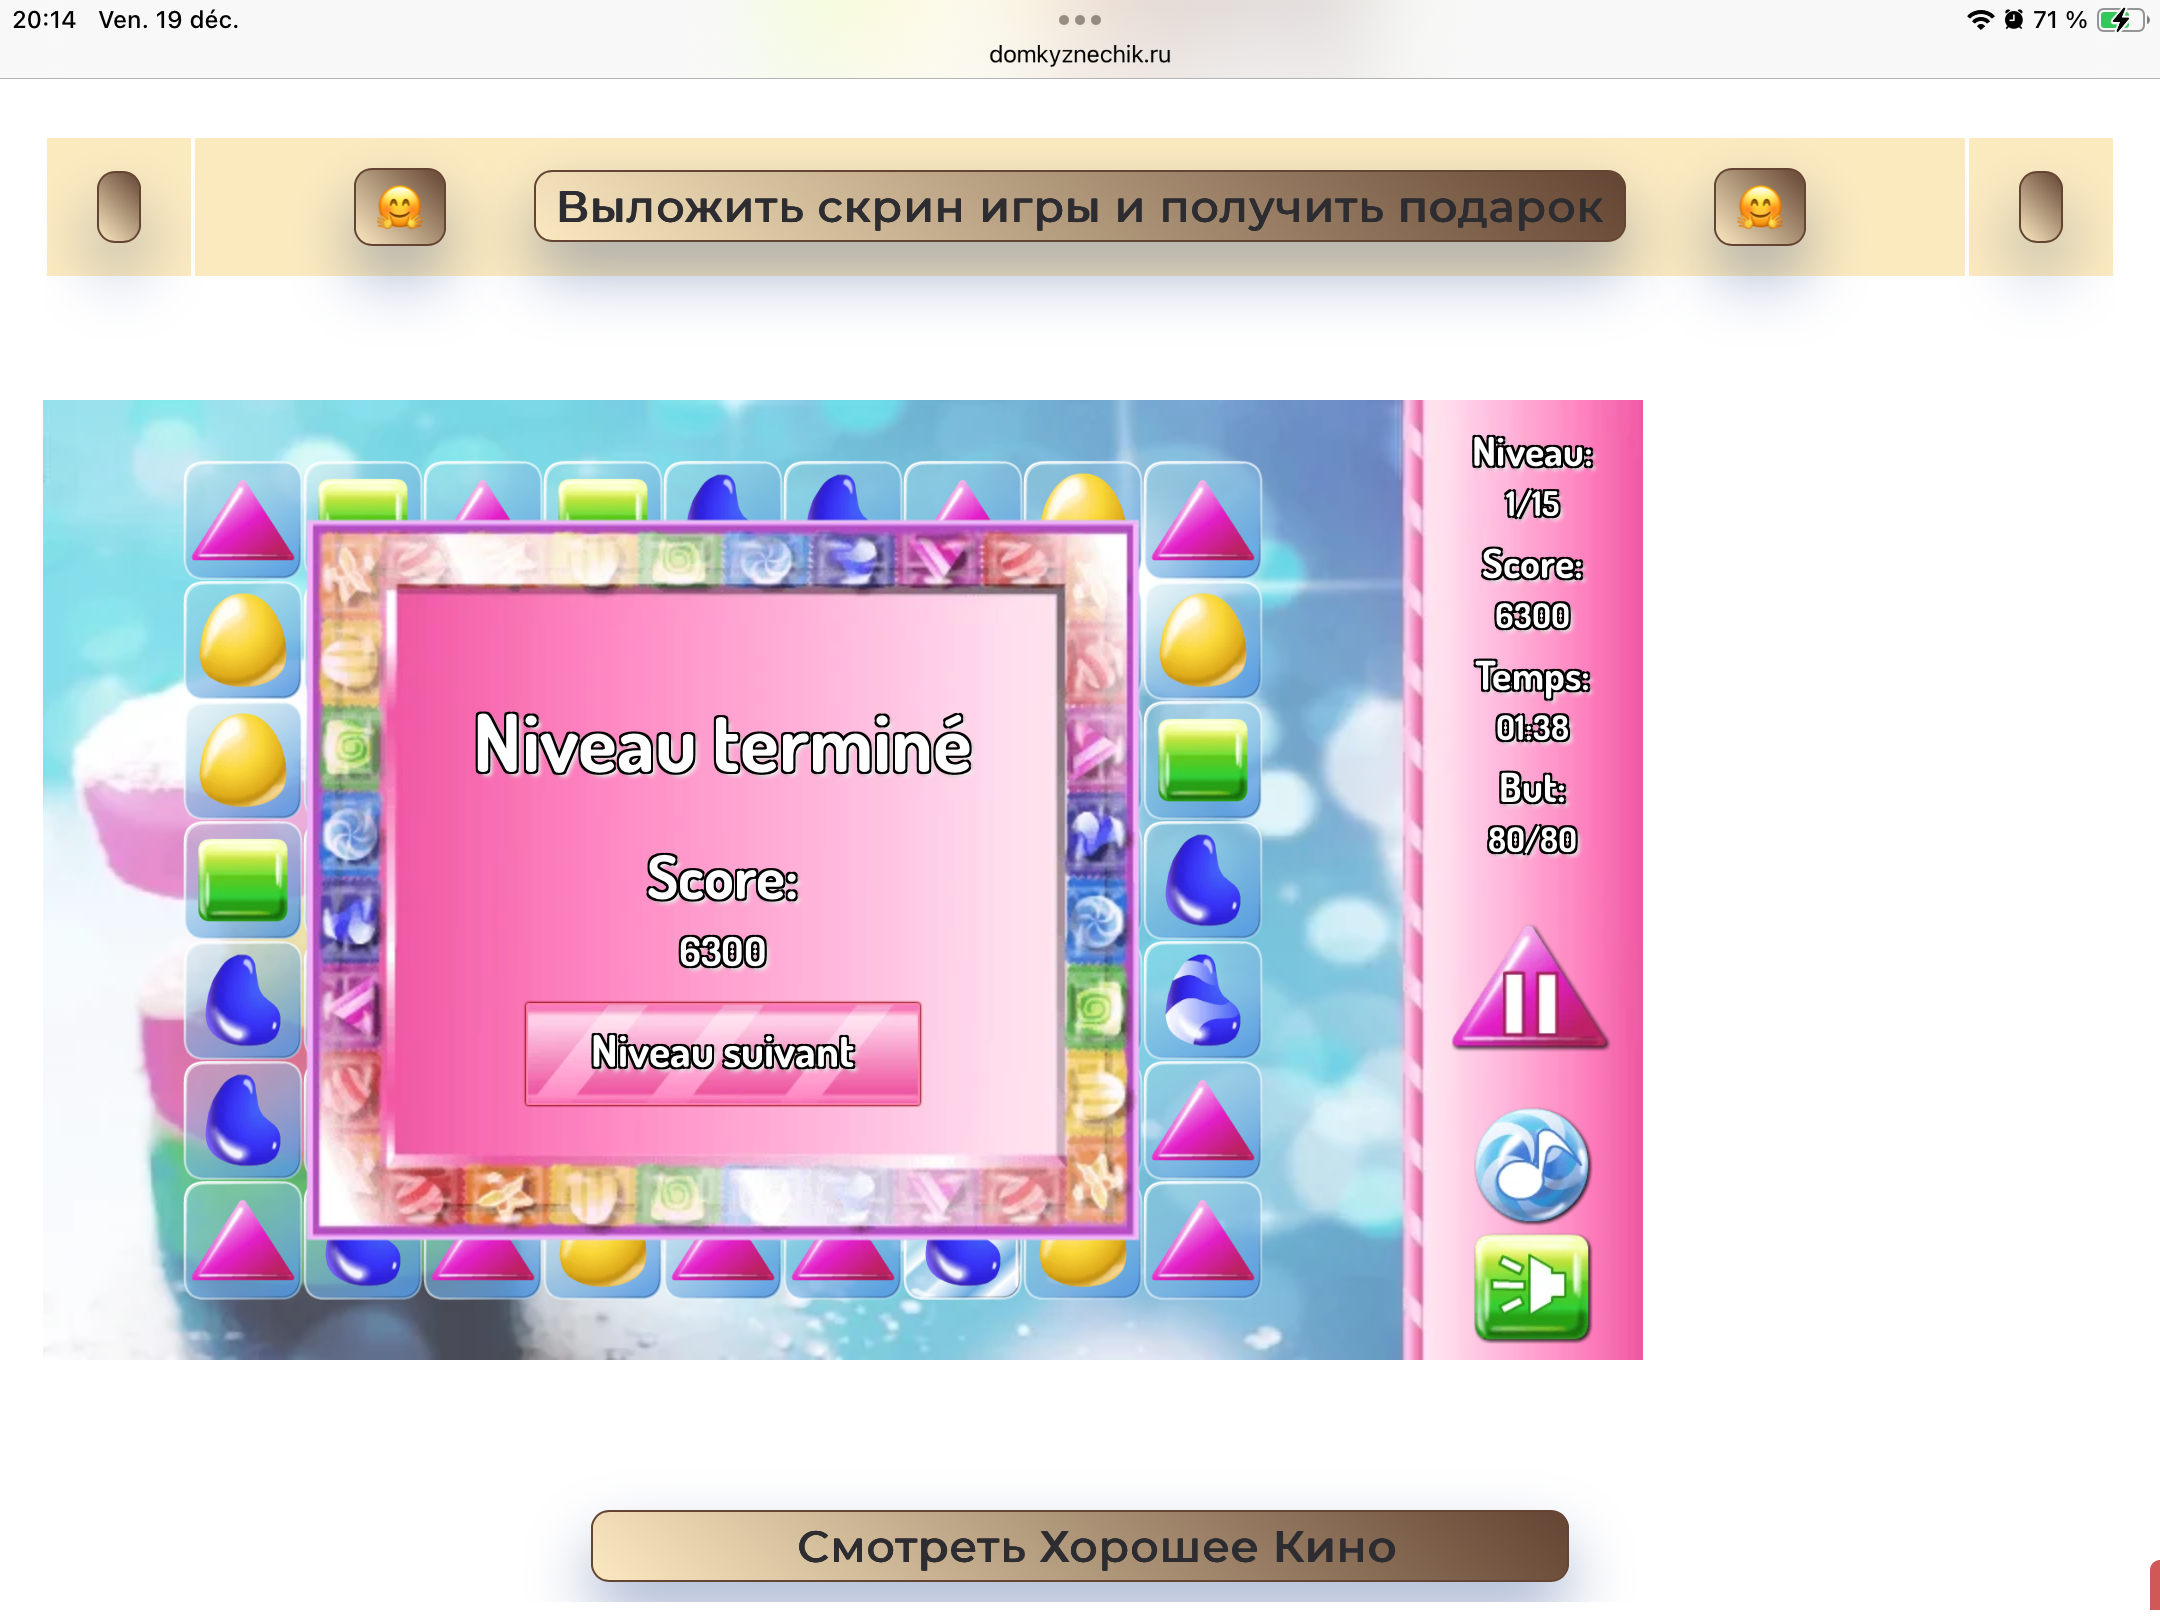Click the left hugging emoji button
The height and width of the screenshot is (1620, 2160).
click(x=399, y=207)
